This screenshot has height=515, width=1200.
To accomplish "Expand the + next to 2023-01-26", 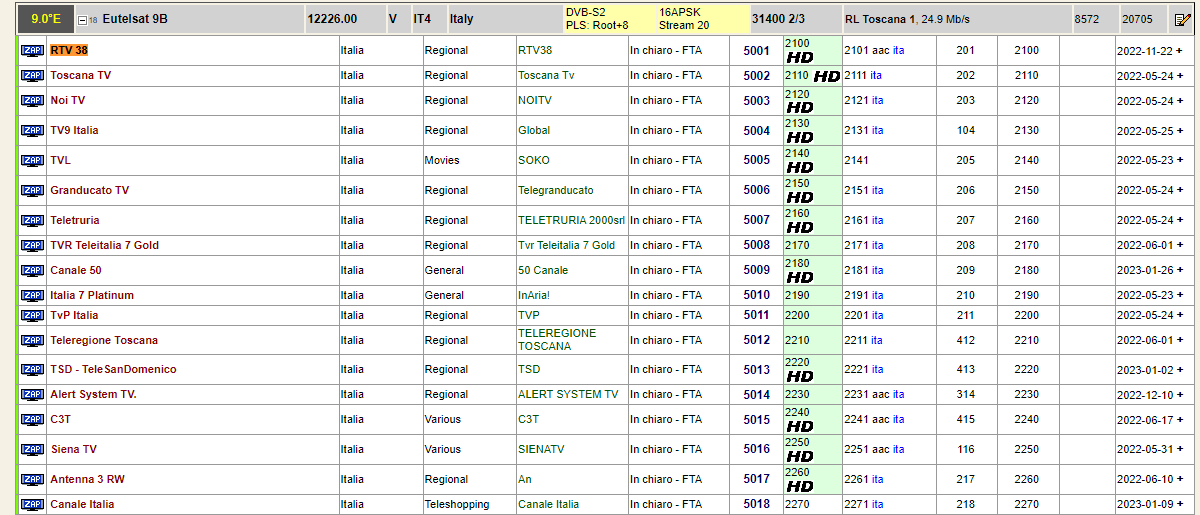I will pos(1178,270).
